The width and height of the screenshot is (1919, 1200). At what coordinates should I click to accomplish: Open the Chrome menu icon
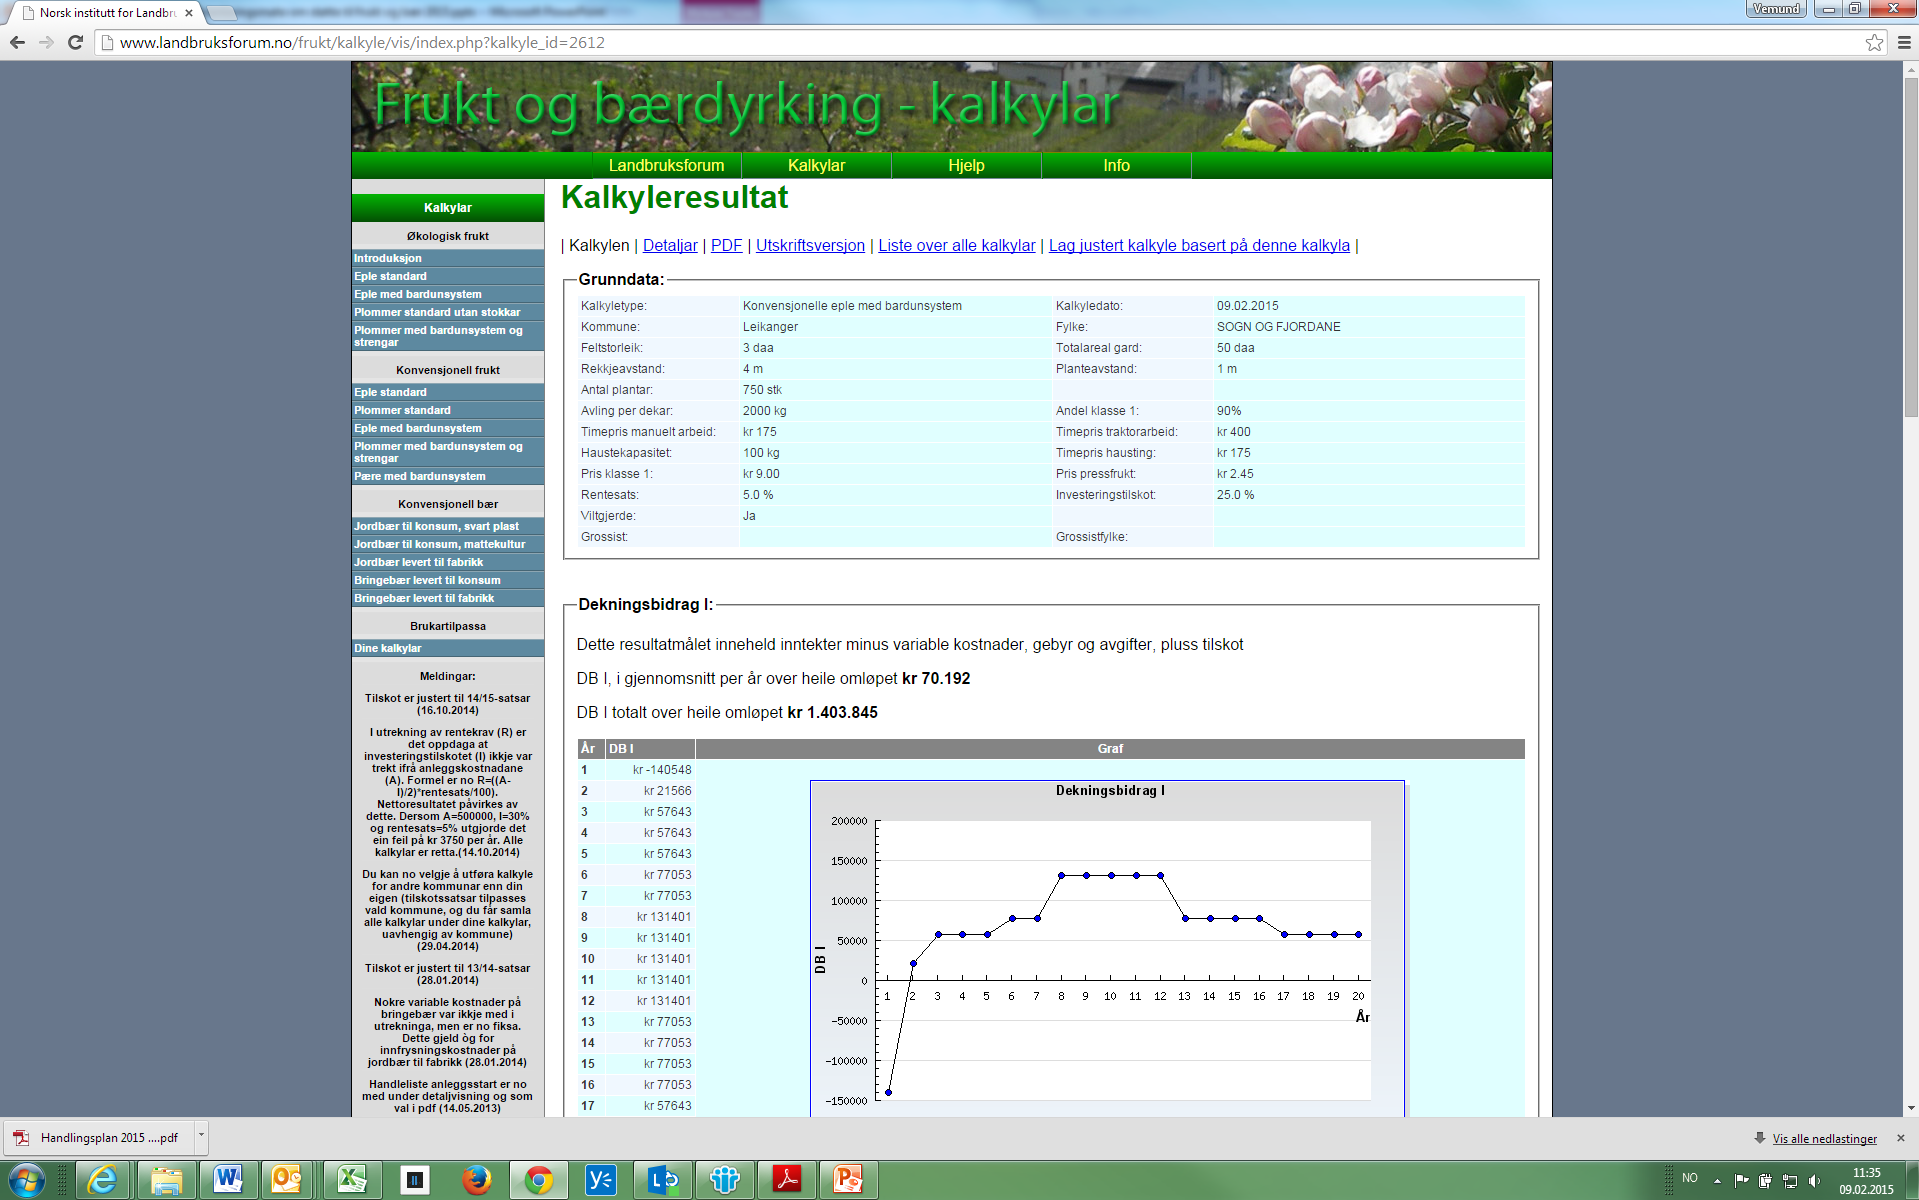pos(1903,42)
